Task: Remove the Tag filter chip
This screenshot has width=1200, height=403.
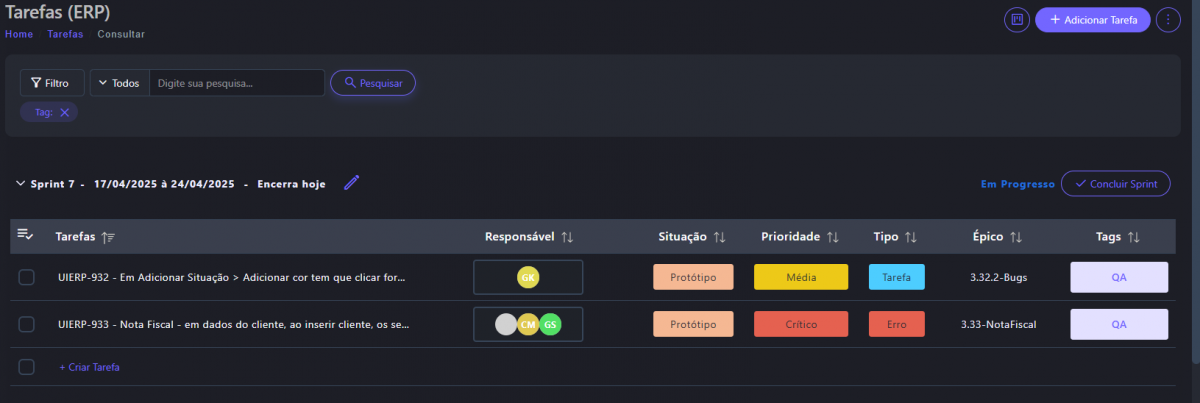Action: coord(65,113)
